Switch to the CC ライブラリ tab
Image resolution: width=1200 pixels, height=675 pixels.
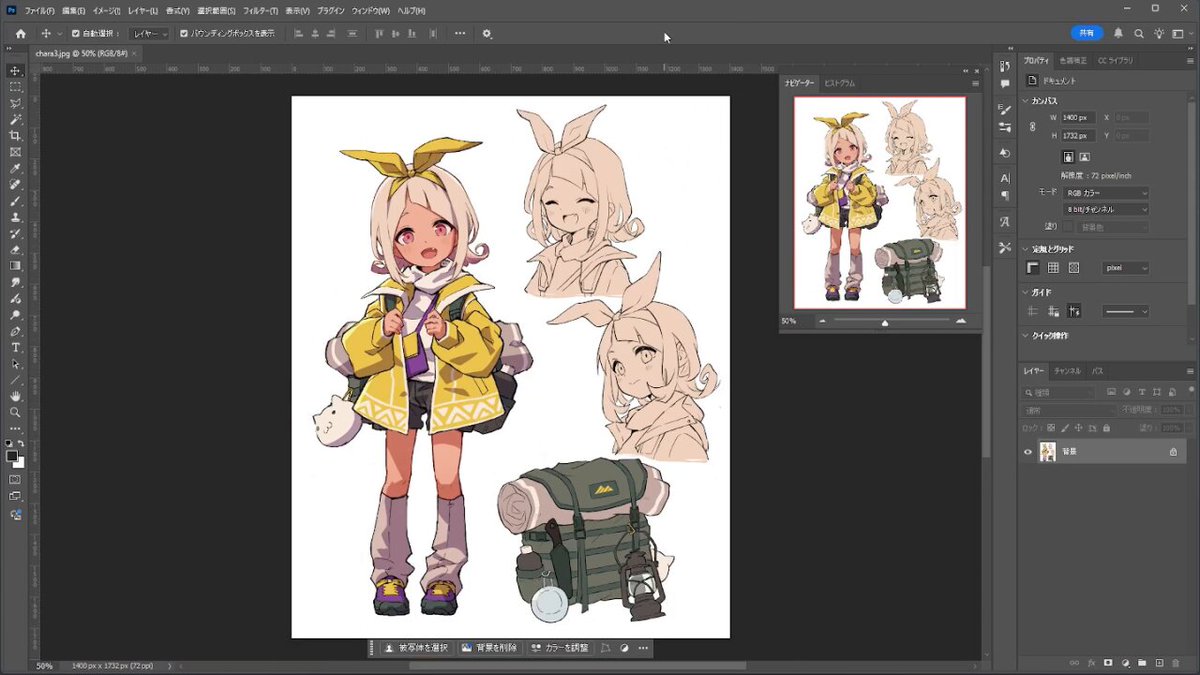[x=1115, y=61]
